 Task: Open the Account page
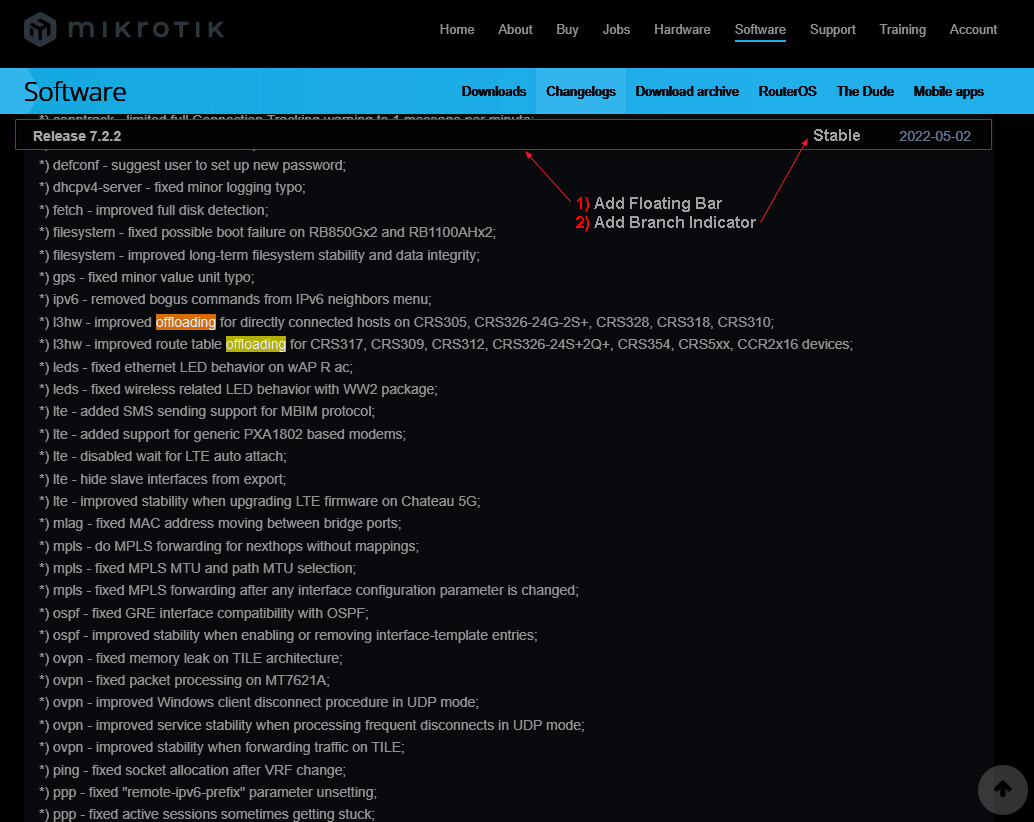coord(972,29)
